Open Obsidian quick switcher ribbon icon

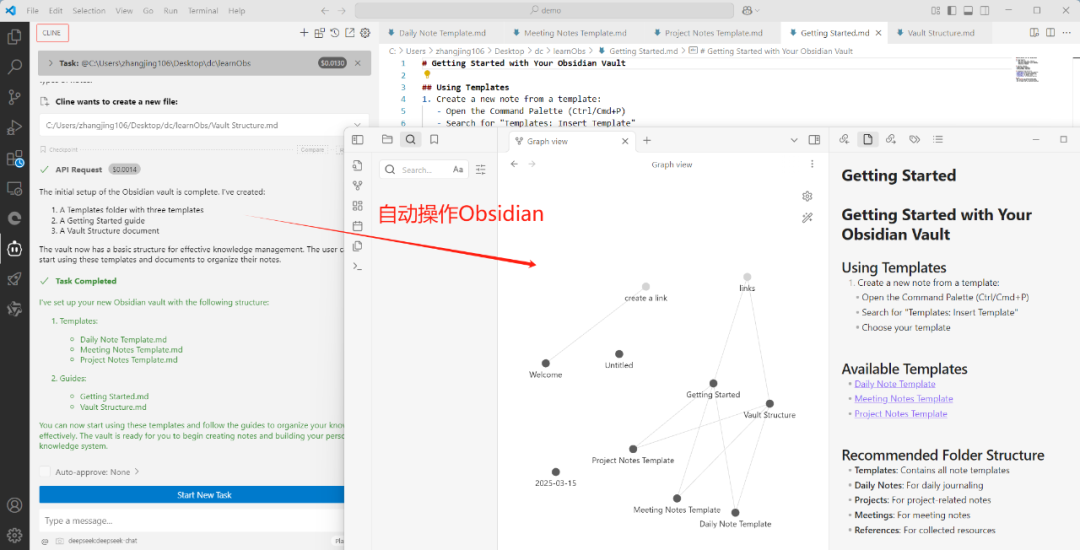tap(357, 165)
